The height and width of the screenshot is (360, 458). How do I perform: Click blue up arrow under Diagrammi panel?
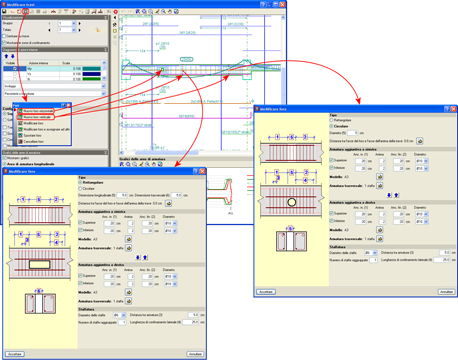[6, 56]
